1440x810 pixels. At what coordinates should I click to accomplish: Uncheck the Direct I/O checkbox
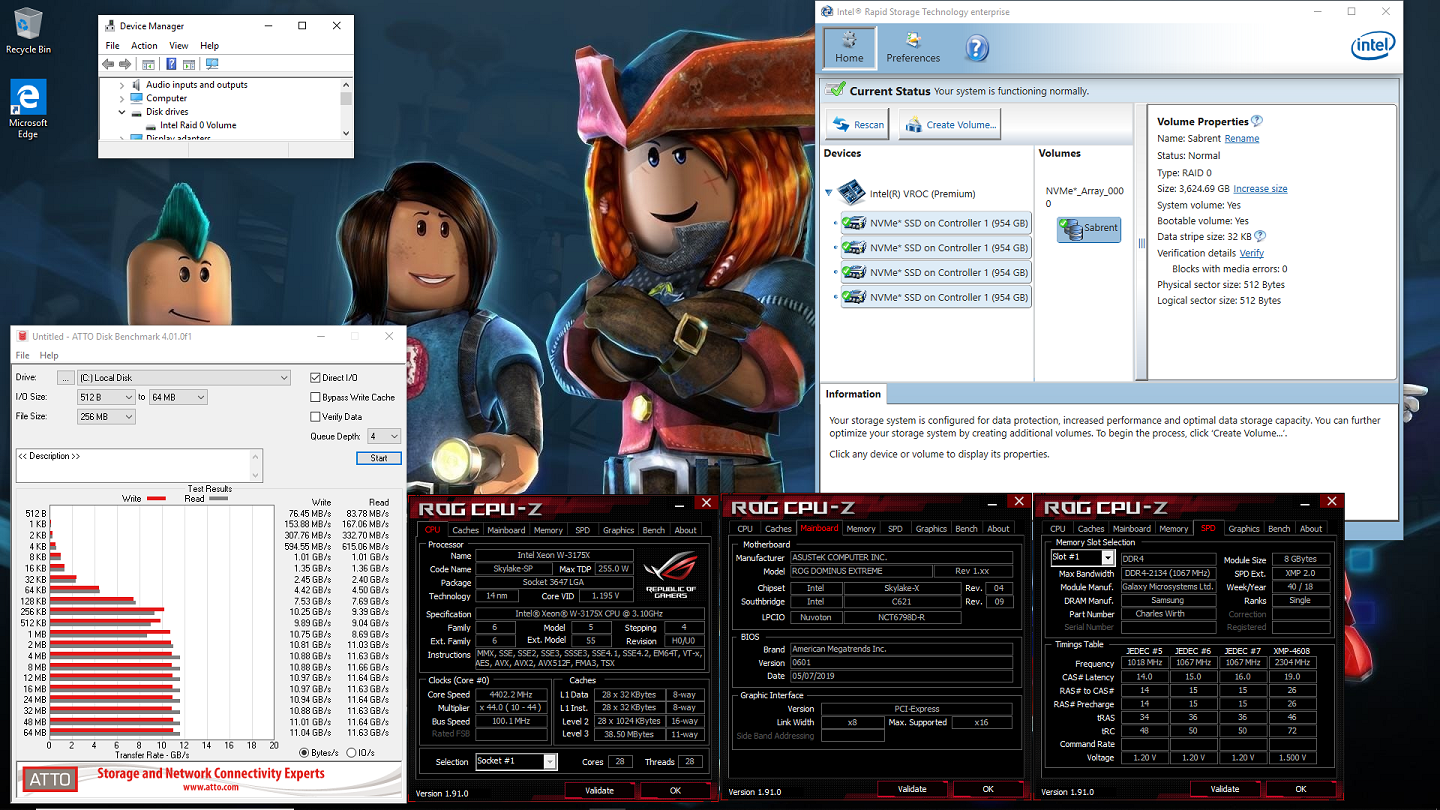coord(316,378)
